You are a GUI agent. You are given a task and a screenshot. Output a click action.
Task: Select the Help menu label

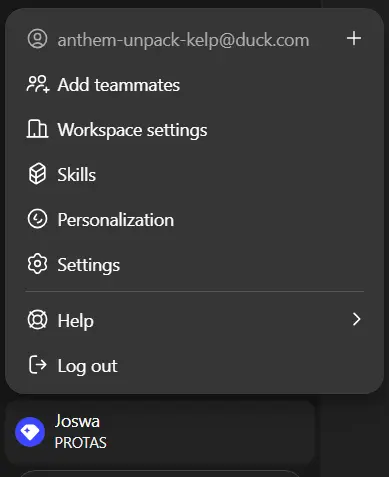point(76,321)
